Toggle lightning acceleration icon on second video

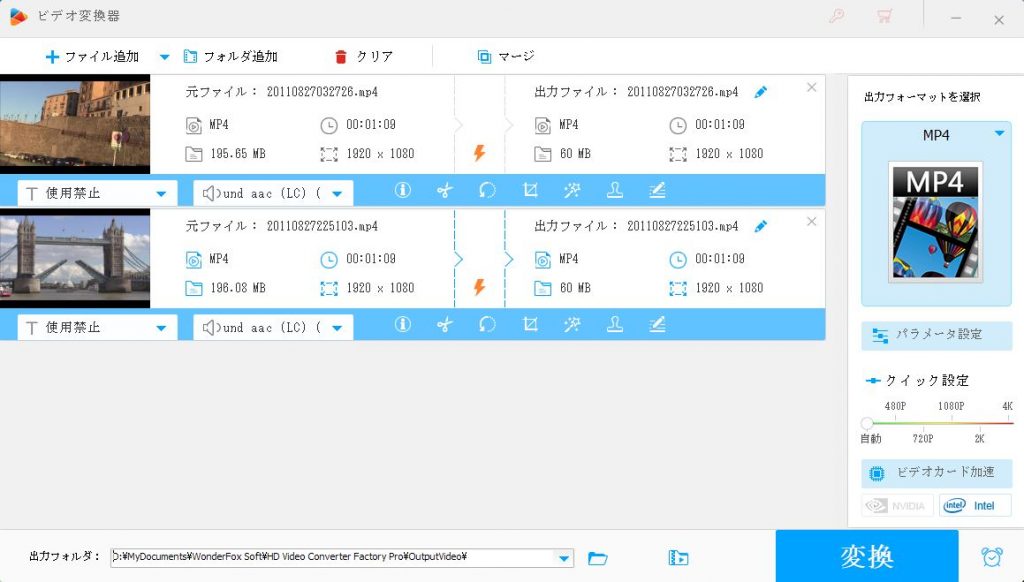pos(479,288)
